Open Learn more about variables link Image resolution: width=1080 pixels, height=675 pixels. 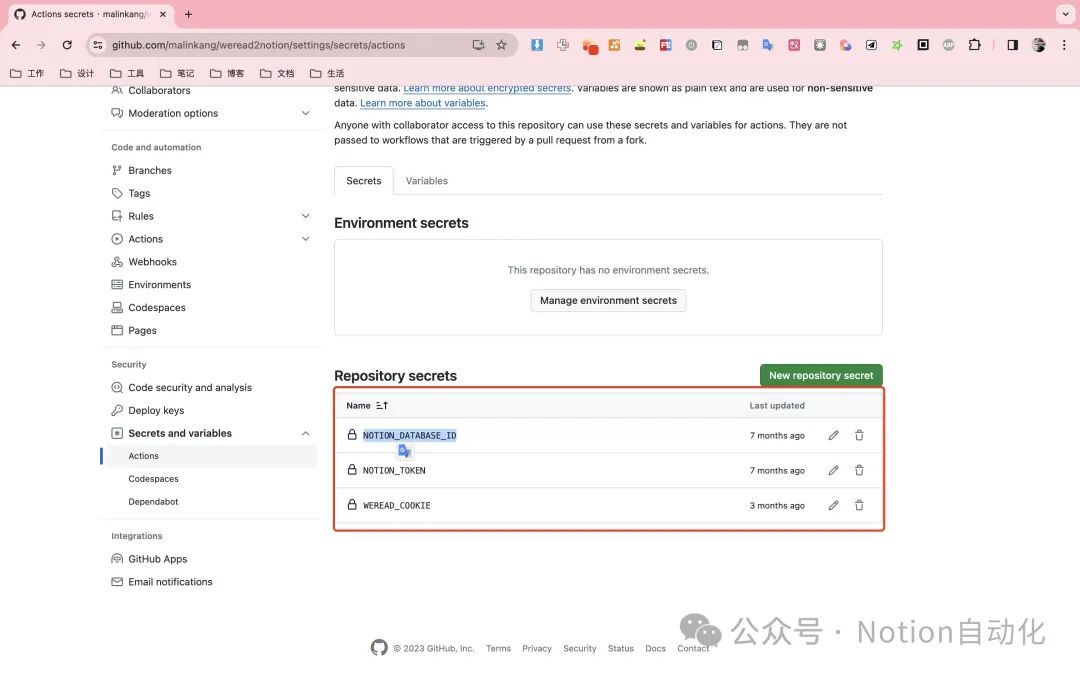[x=423, y=103]
